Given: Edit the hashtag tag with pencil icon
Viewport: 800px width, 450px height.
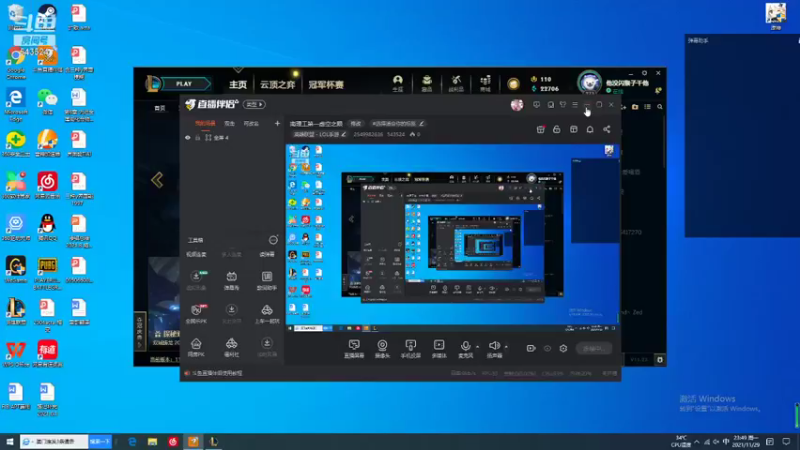Looking at the screenshot, I should pos(421,123).
